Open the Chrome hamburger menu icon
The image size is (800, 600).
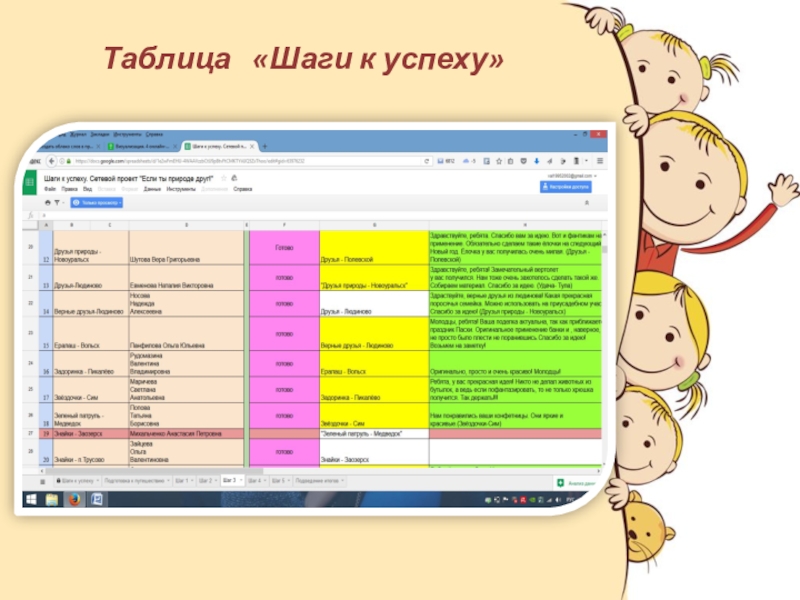pyautogui.click(x=600, y=161)
